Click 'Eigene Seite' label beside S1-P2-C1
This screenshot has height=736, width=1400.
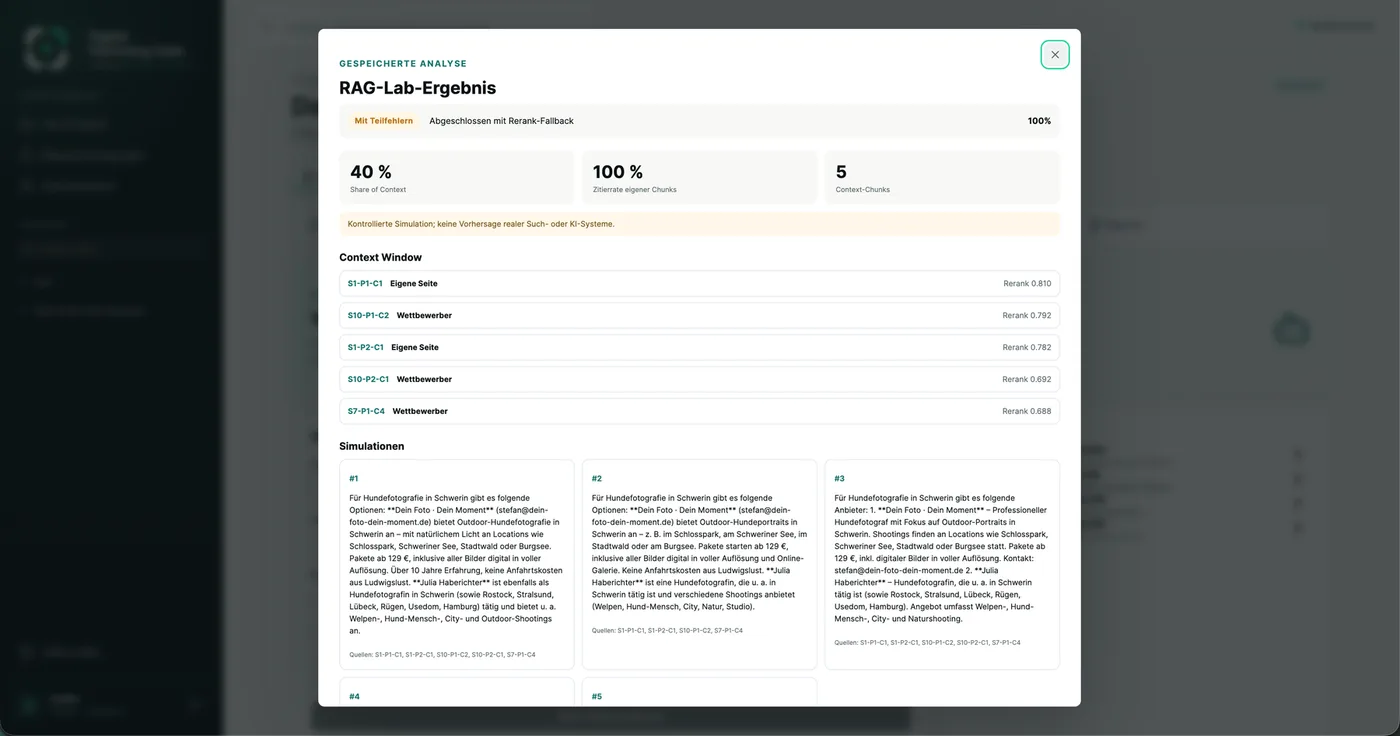tap(415, 347)
